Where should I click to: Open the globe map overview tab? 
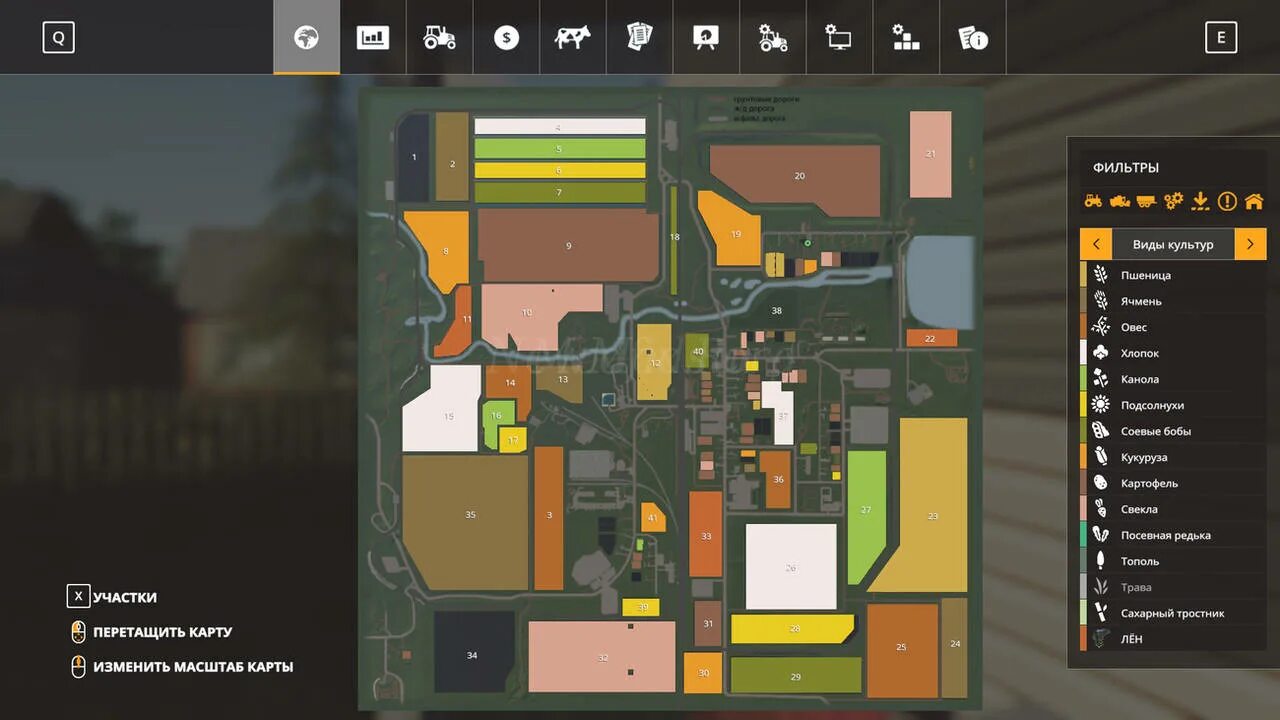pos(306,38)
